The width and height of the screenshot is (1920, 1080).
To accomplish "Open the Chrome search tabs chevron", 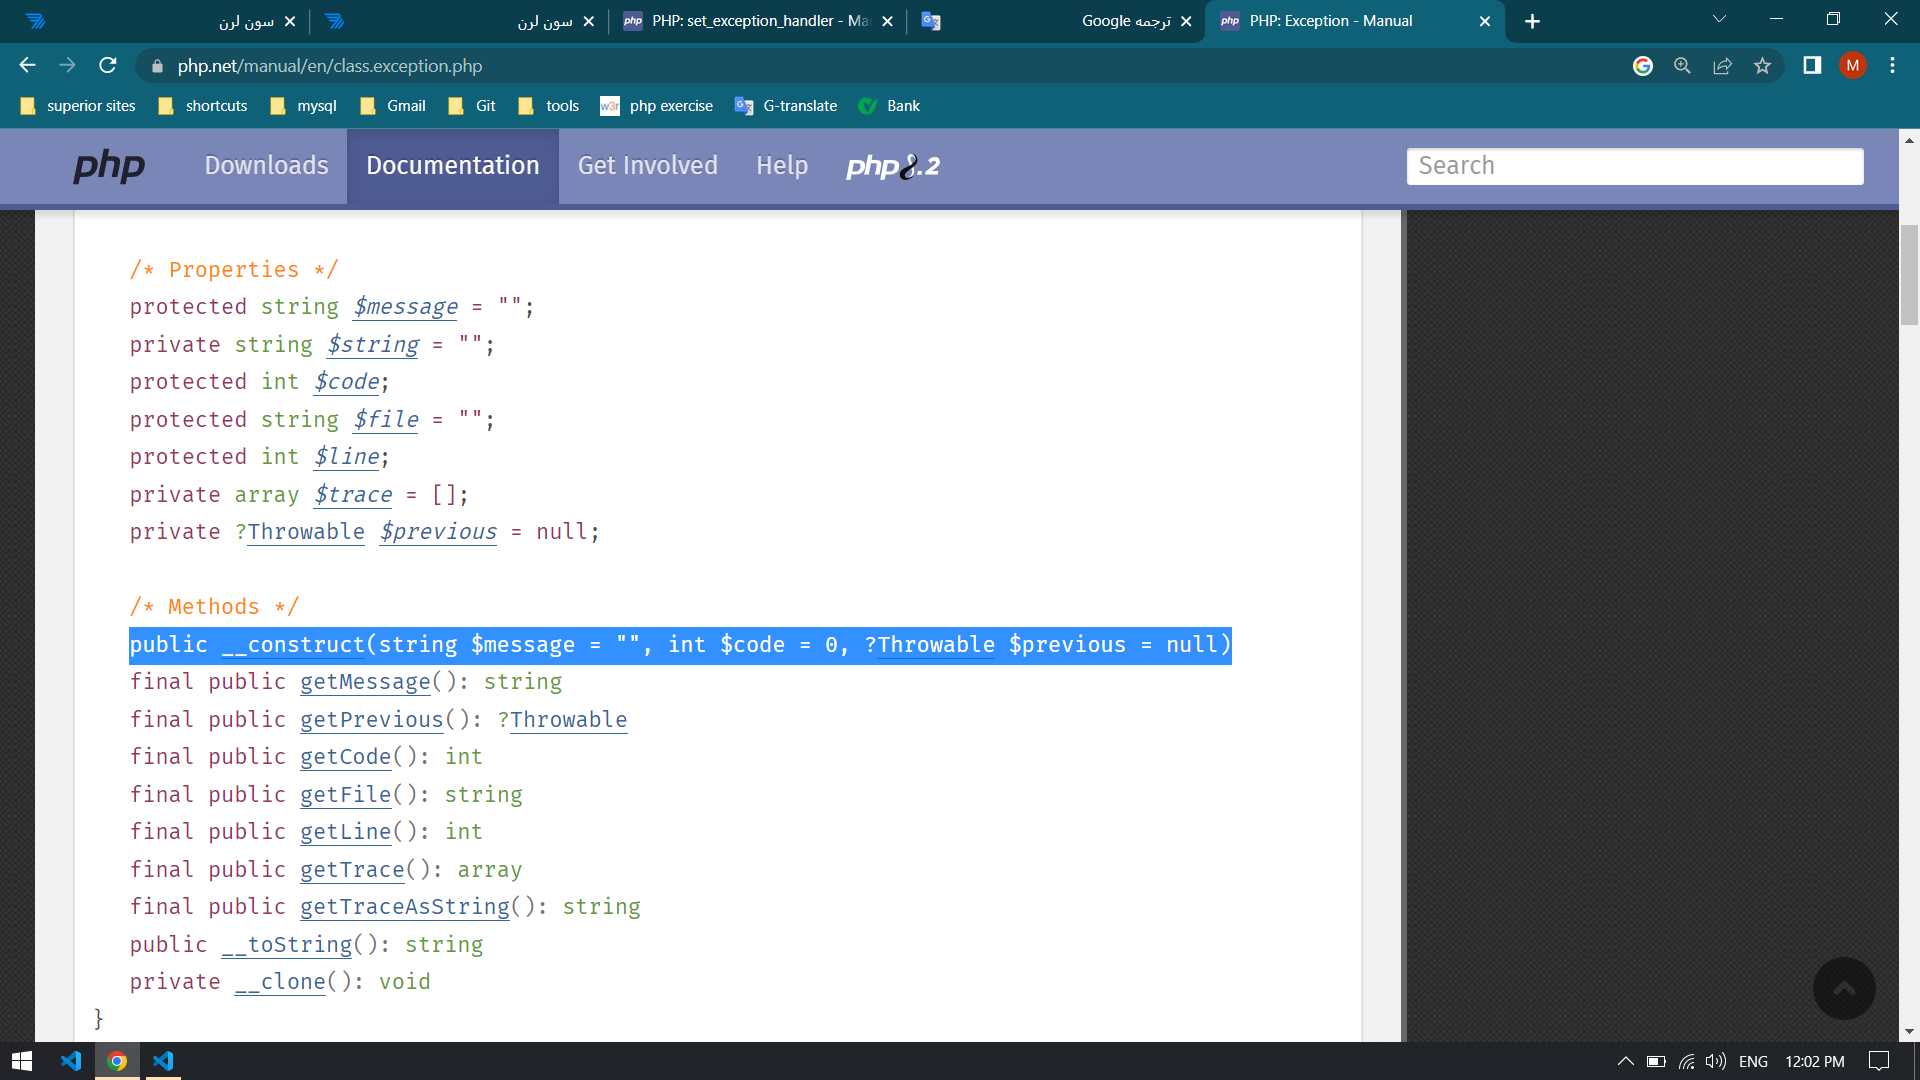I will coord(1719,18).
